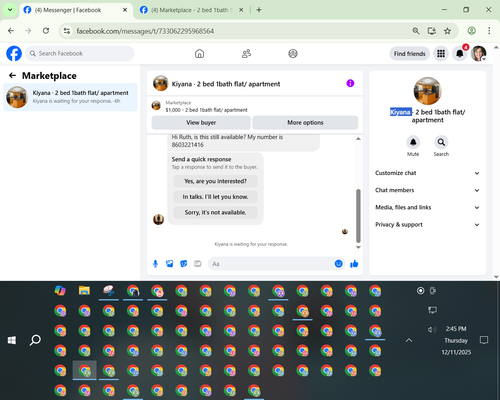Open the Chrome zoom magnifier icon
The image size is (500, 400).
[x=416, y=31]
